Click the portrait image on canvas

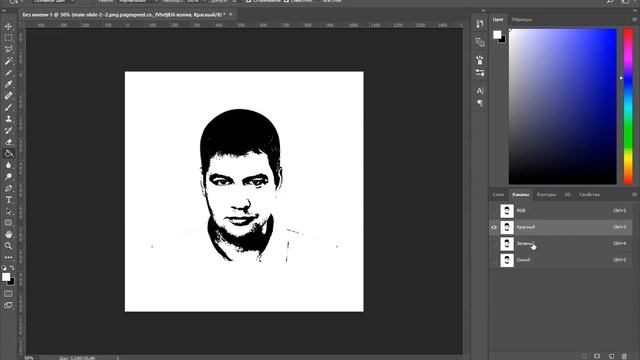pos(244,191)
